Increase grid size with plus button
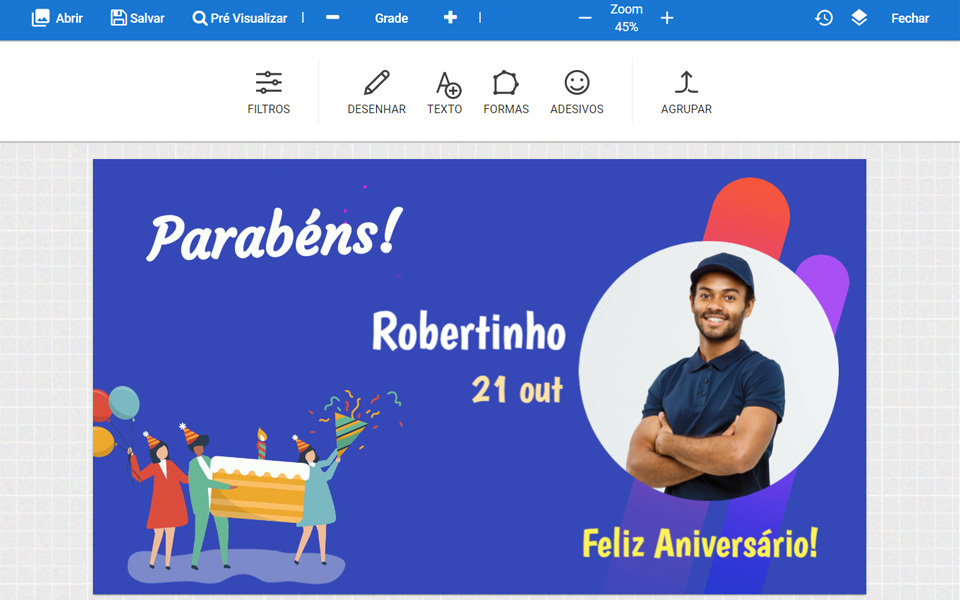Screen dimensions: 960x600 pyautogui.click(x=450, y=17)
